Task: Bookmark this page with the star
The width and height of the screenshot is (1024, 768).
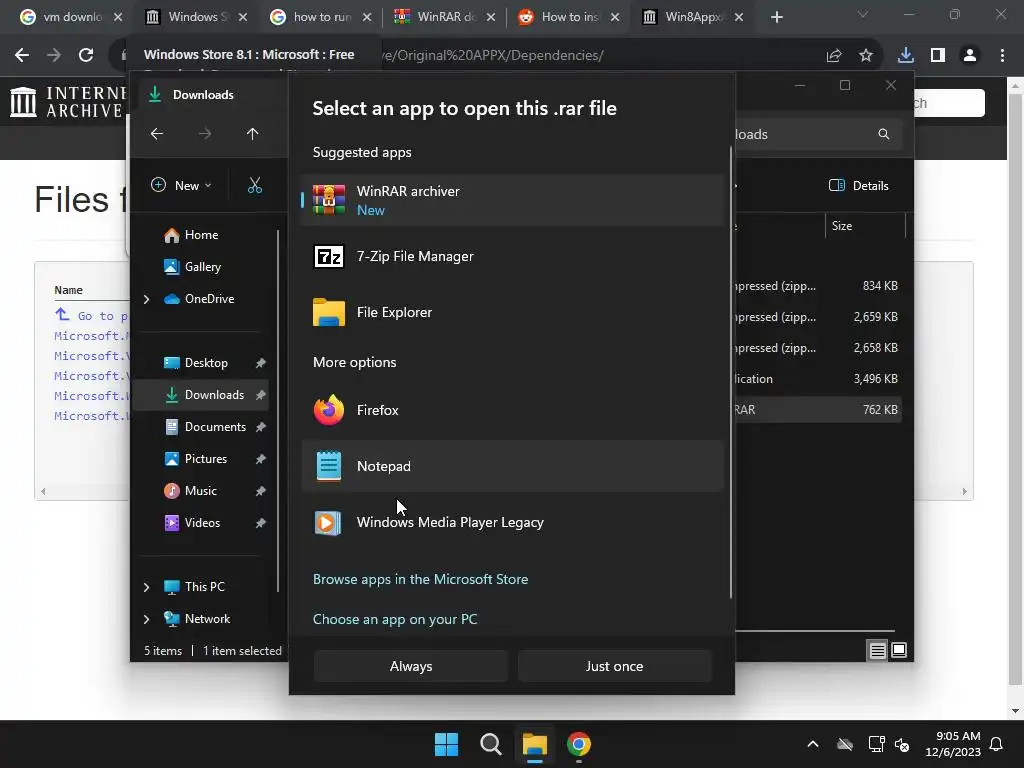Action: coord(866,56)
